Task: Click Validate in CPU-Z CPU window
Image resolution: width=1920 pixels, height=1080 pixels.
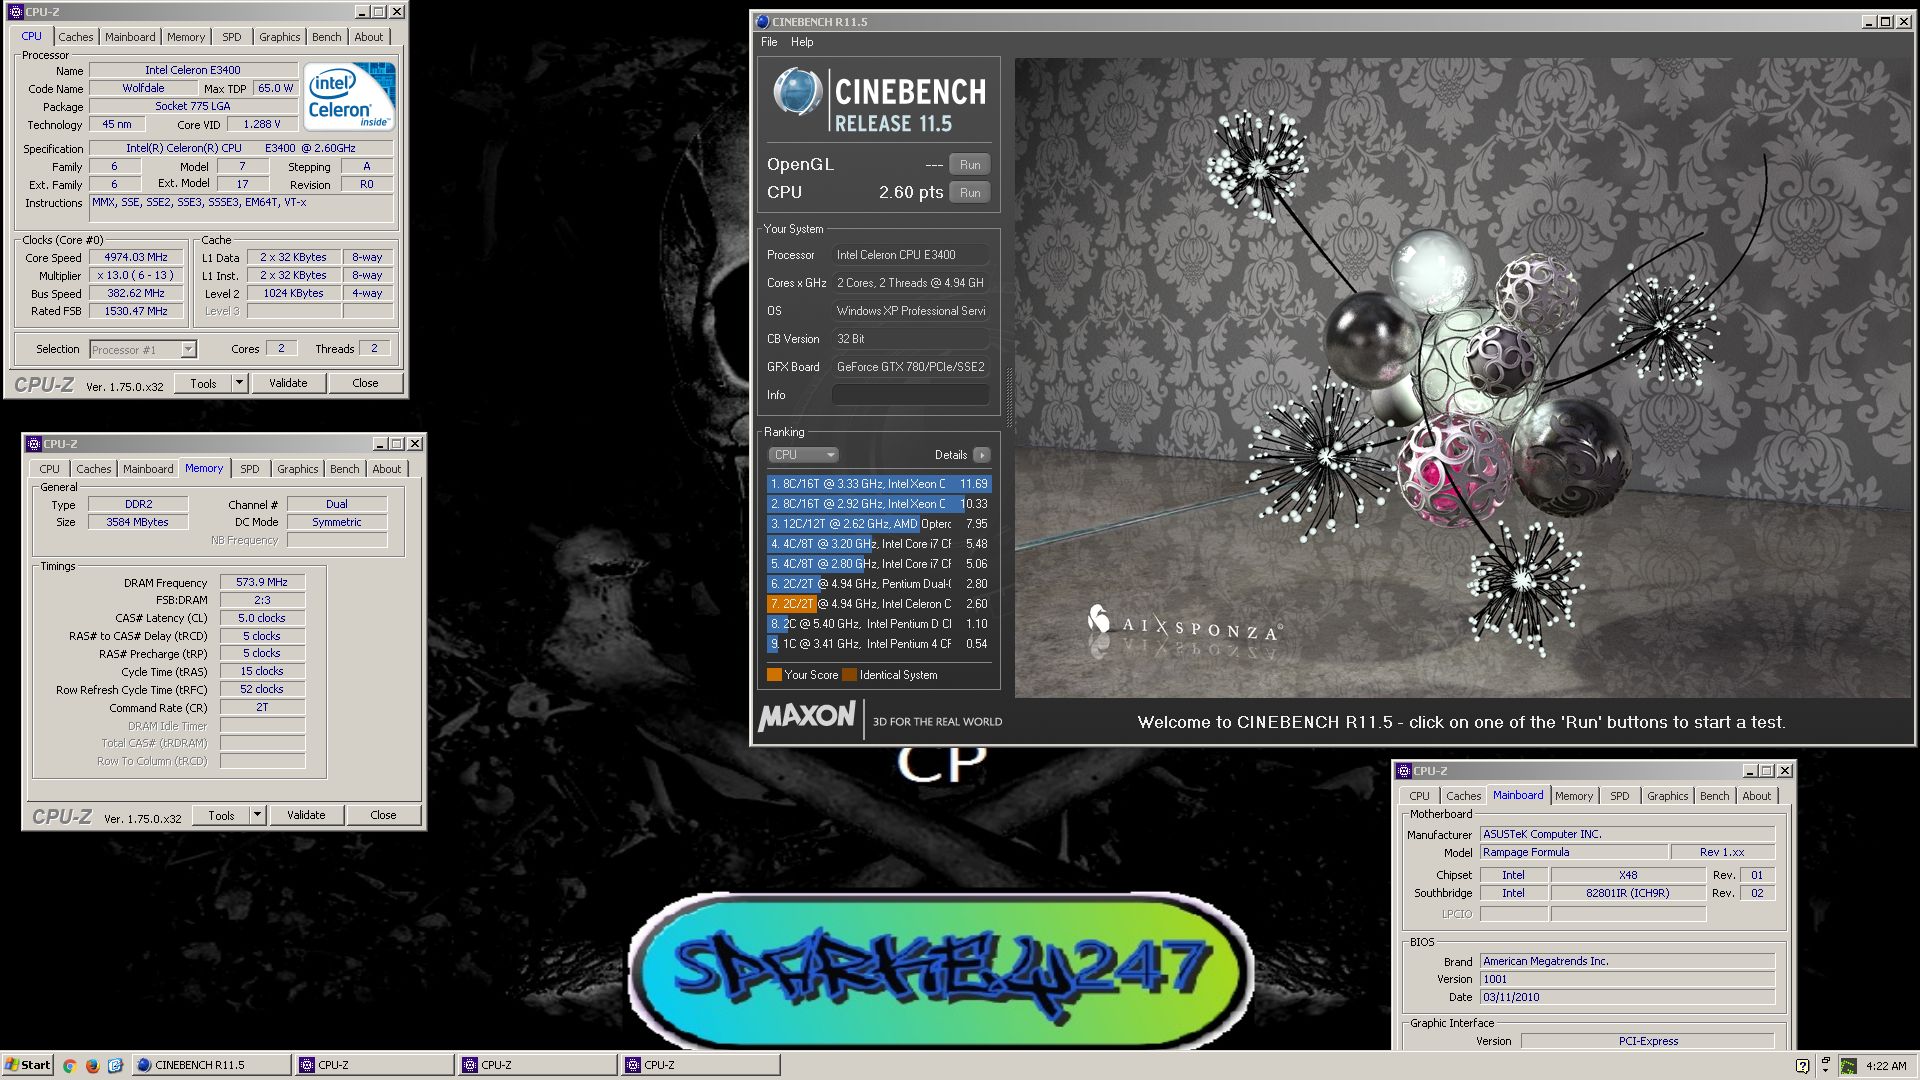Action: (x=288, y=383)
